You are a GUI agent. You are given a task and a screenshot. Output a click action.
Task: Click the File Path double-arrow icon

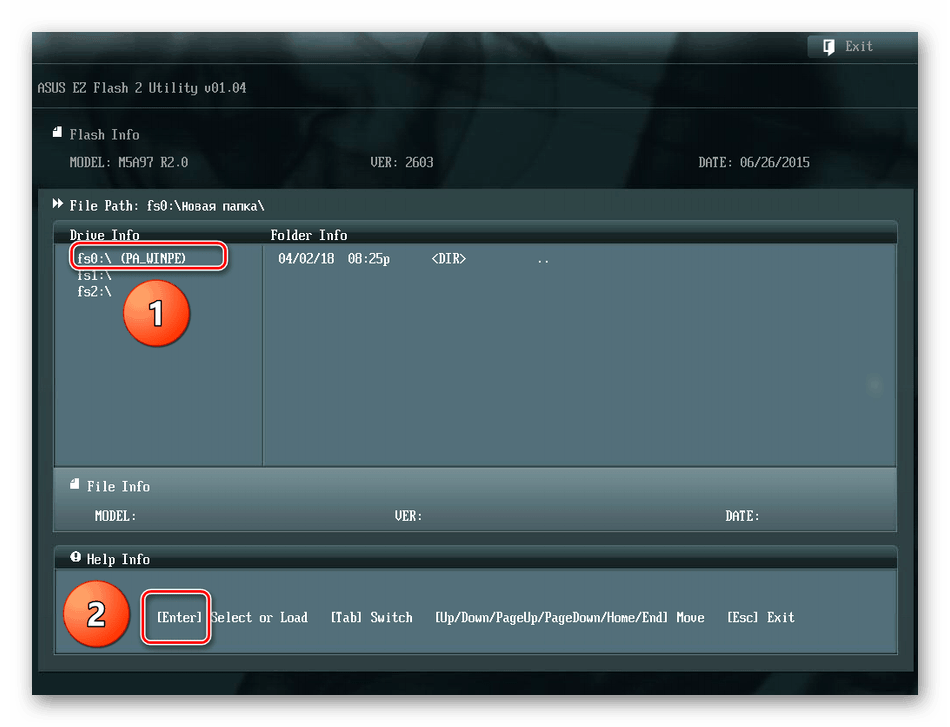pyautogui.click(x=58, y=204)
